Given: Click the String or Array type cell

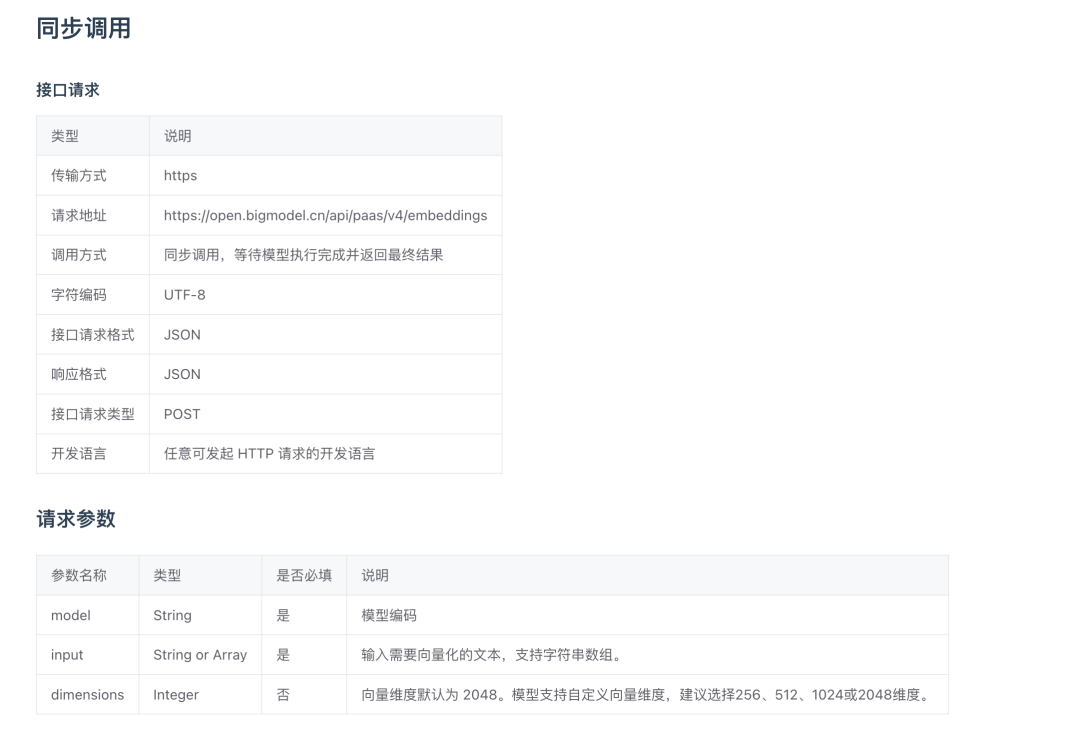Looking at the screenshot, I should point(199,655).
